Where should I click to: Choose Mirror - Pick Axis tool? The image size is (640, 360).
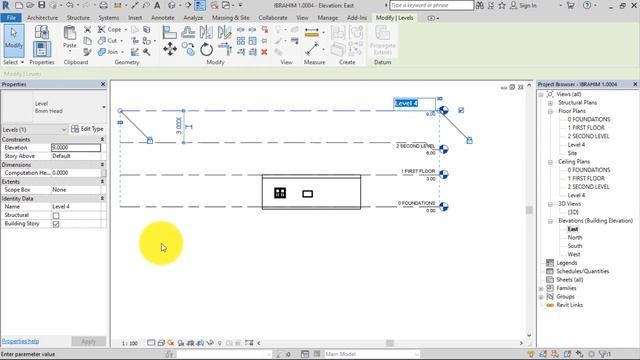206,32
